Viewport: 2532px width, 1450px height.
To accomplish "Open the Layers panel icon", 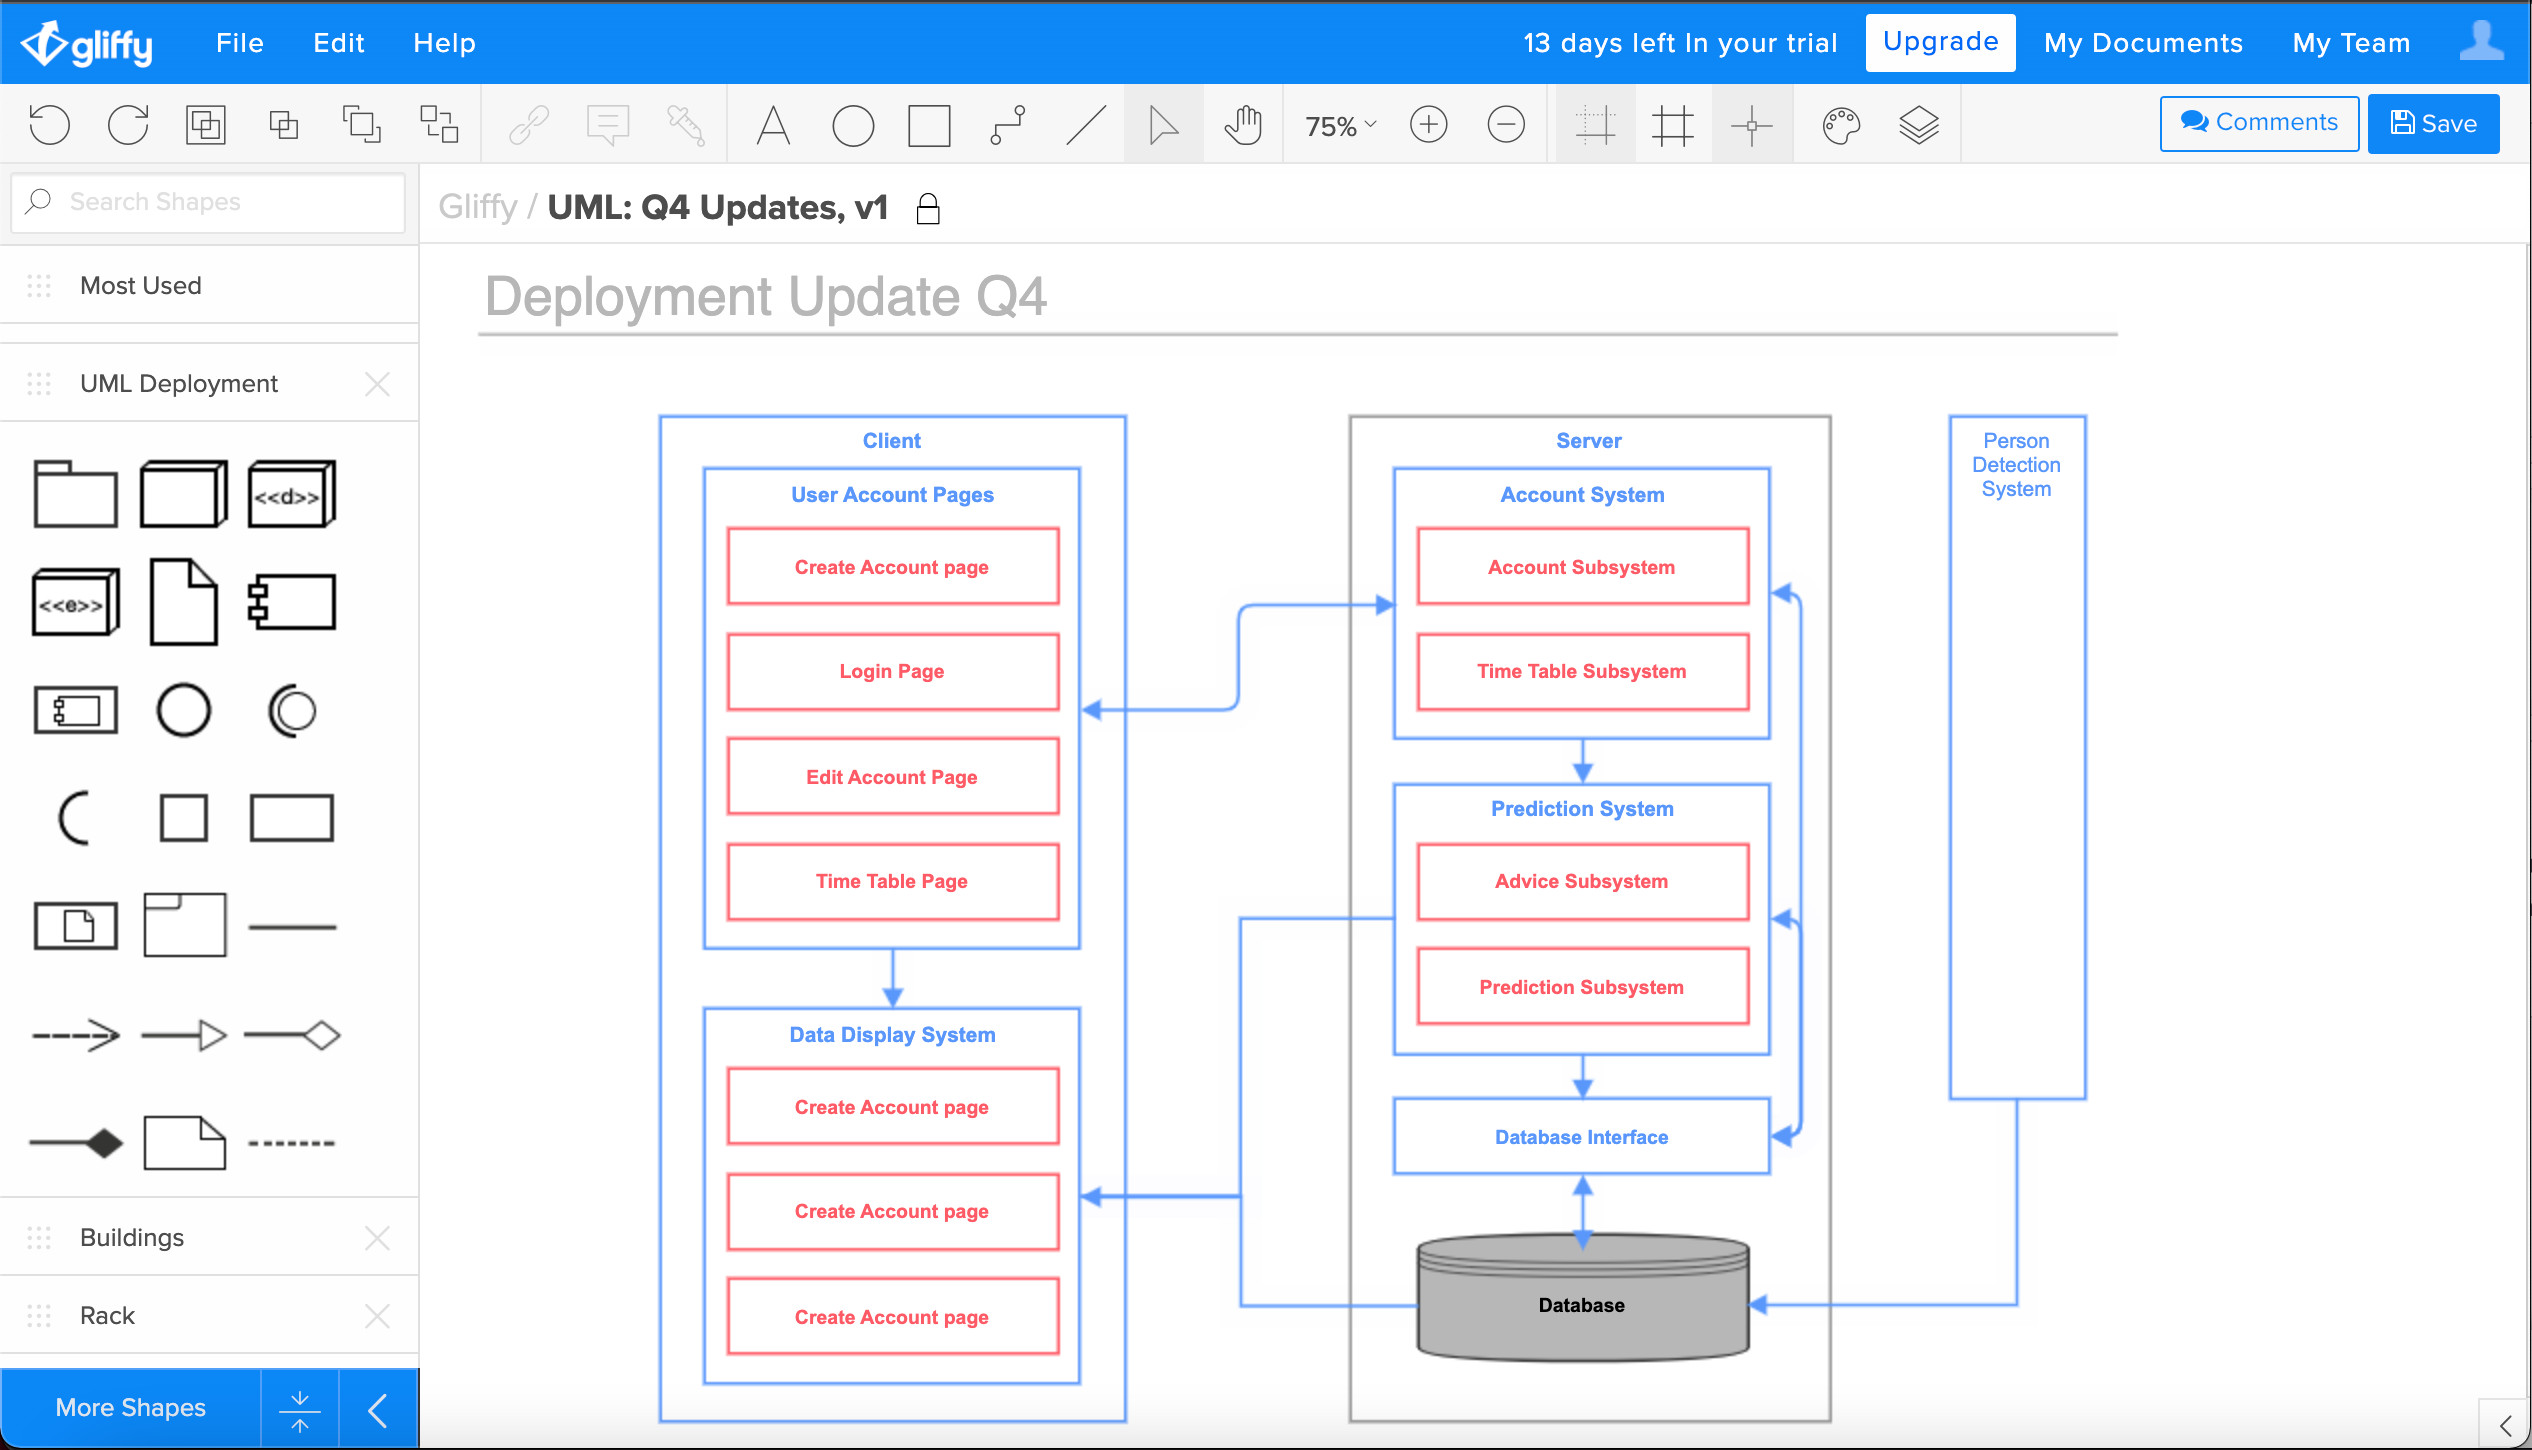I will pos(1918,125).
